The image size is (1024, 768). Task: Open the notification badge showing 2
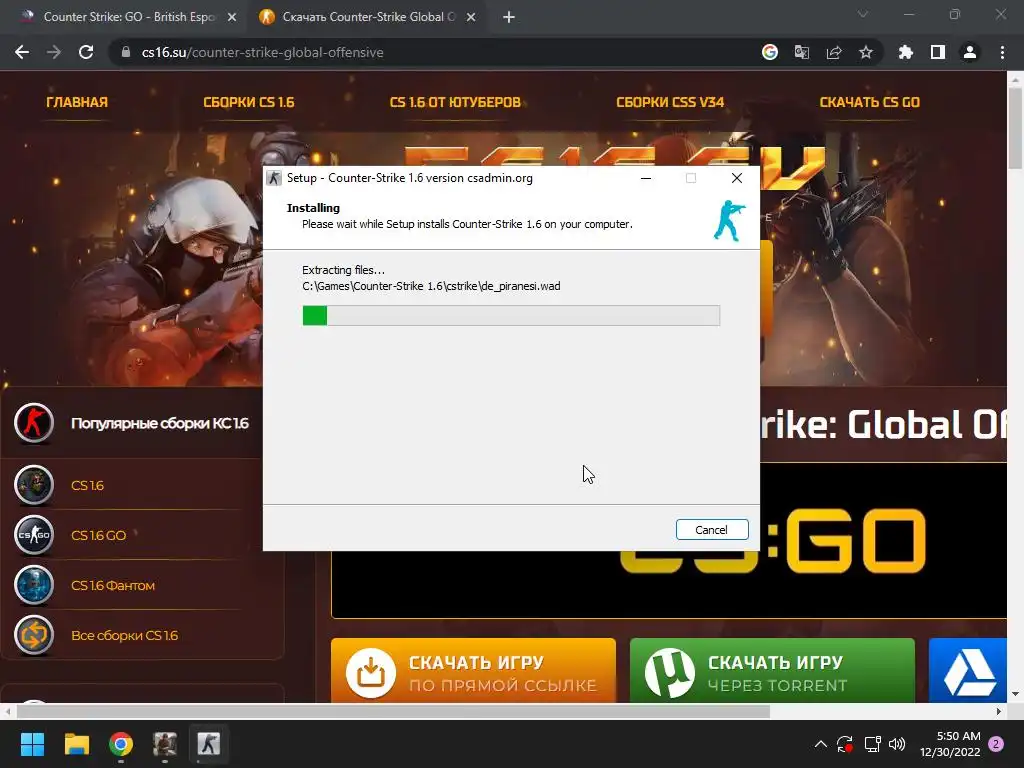[997, 744]
